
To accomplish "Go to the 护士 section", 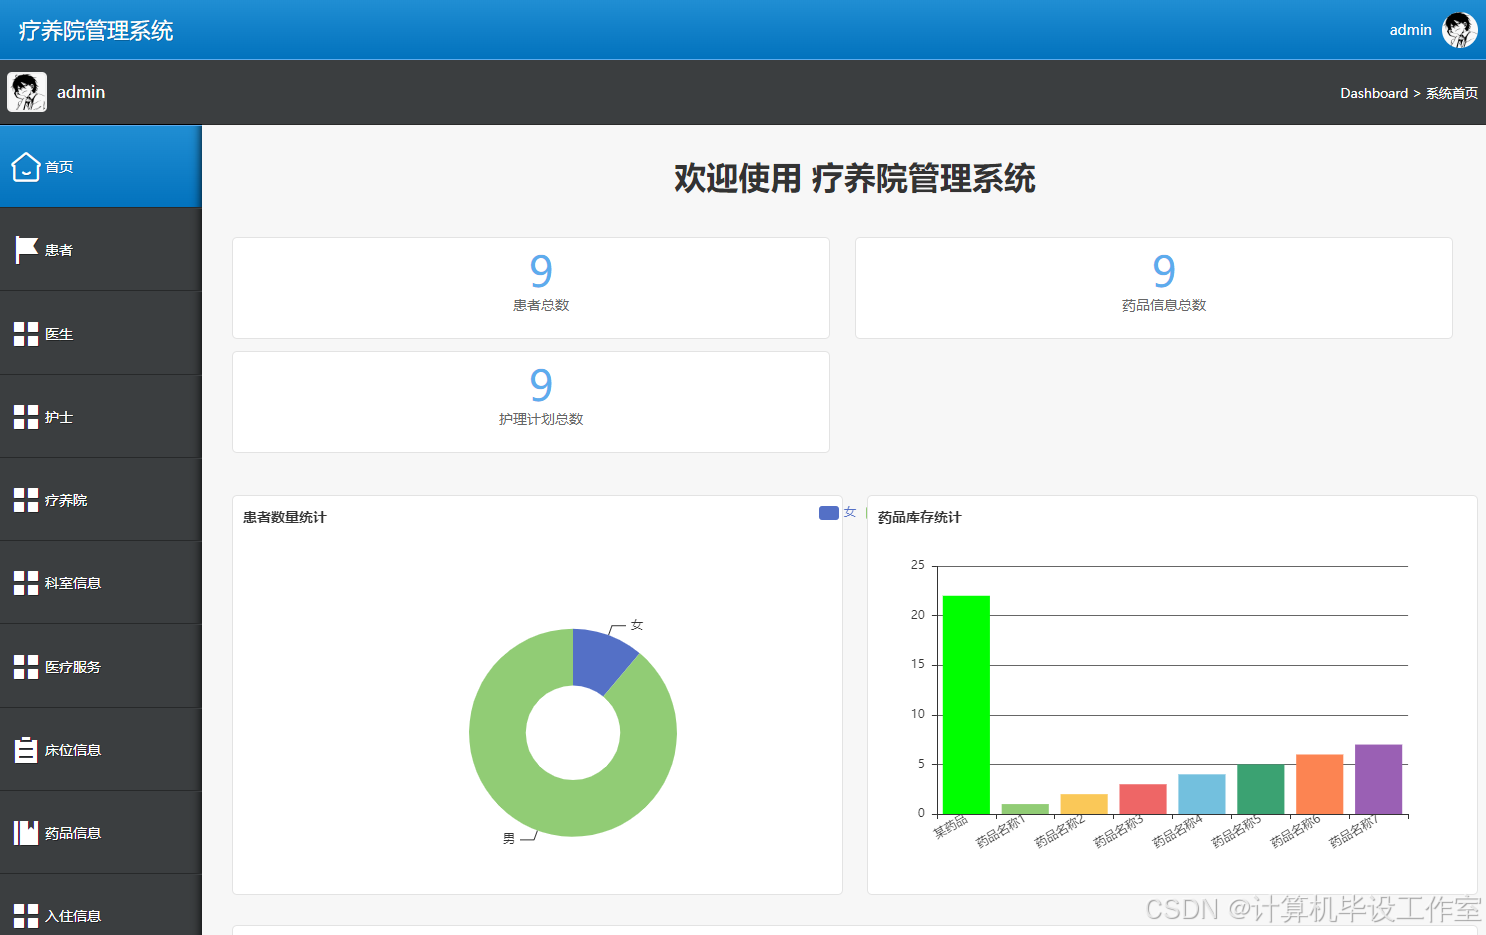I will pos(100,417).
